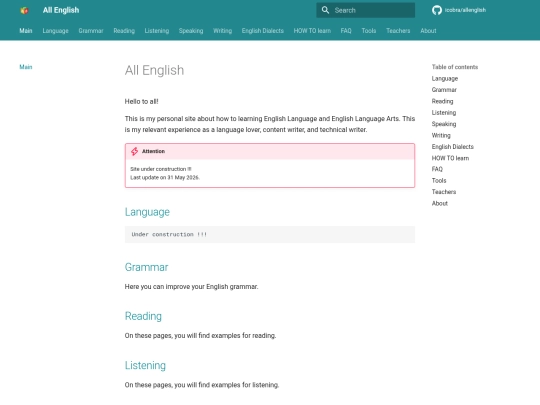Jump to About in the table of contents

tap(439, 203)
